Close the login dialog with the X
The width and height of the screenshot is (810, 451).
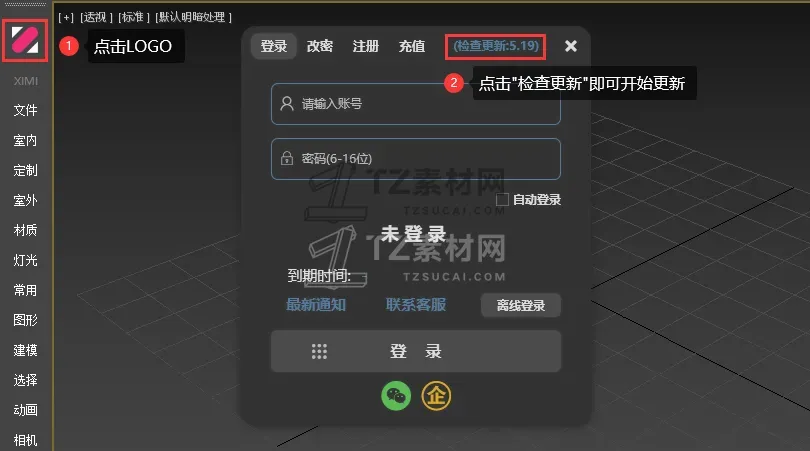(571, 46)
